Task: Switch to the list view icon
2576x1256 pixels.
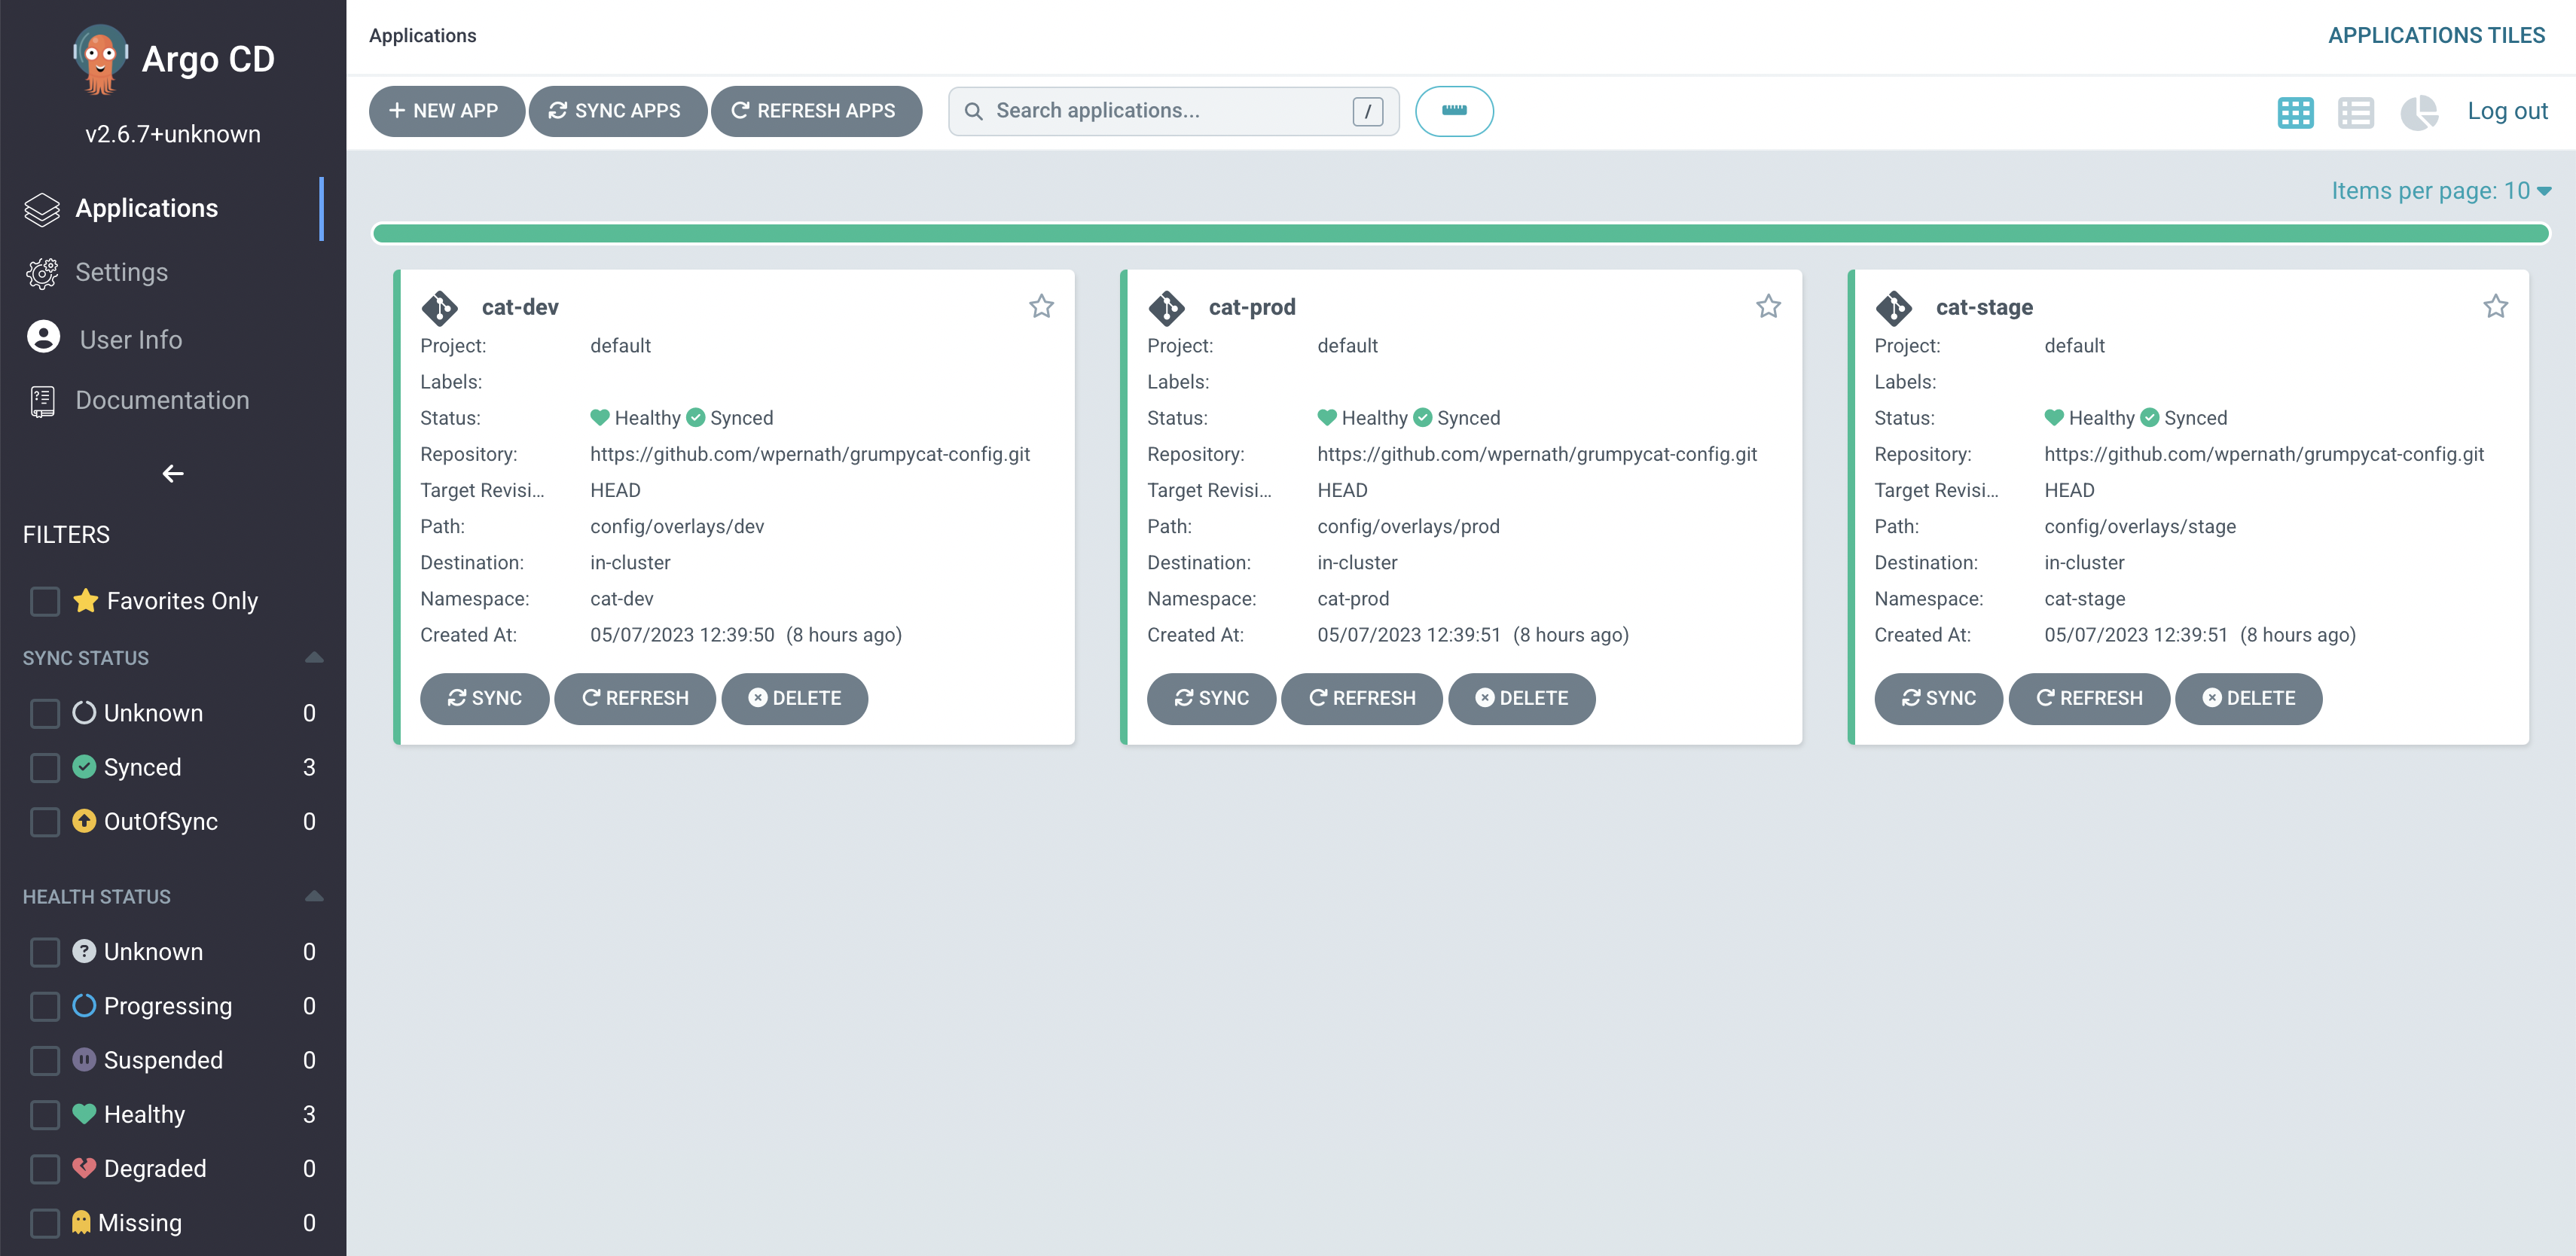Action: (x=2355, y=112)
